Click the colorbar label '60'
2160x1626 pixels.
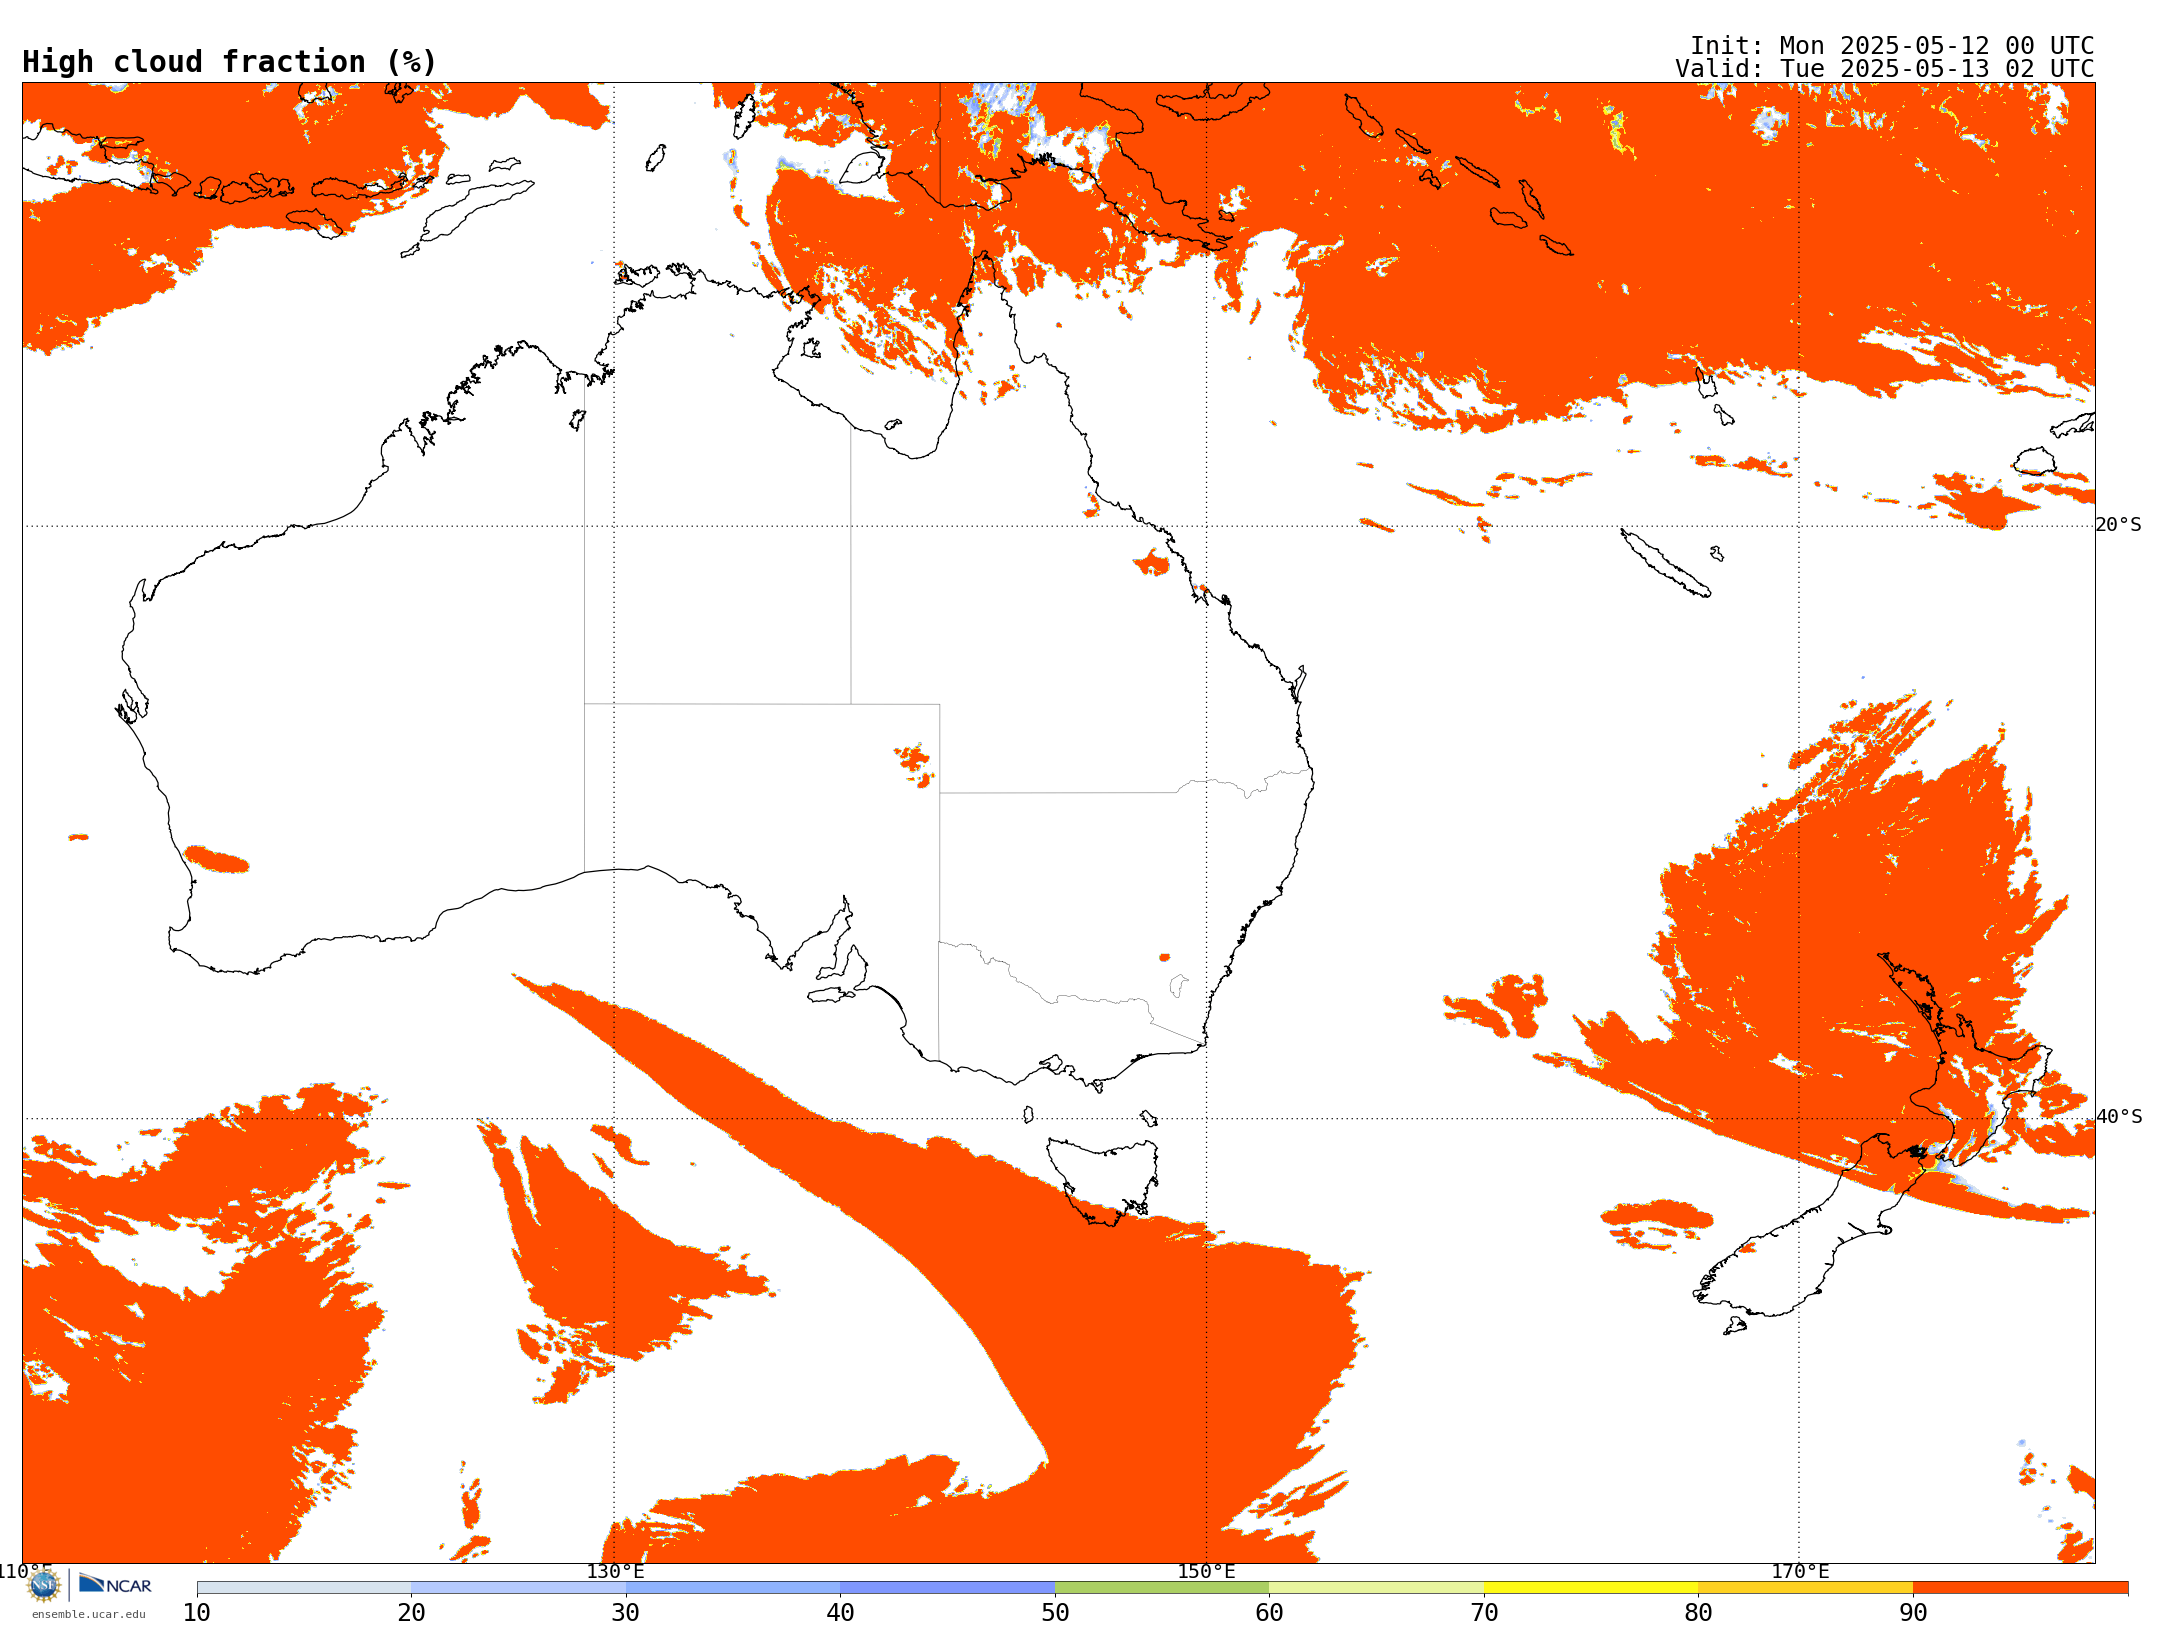1269,1613
